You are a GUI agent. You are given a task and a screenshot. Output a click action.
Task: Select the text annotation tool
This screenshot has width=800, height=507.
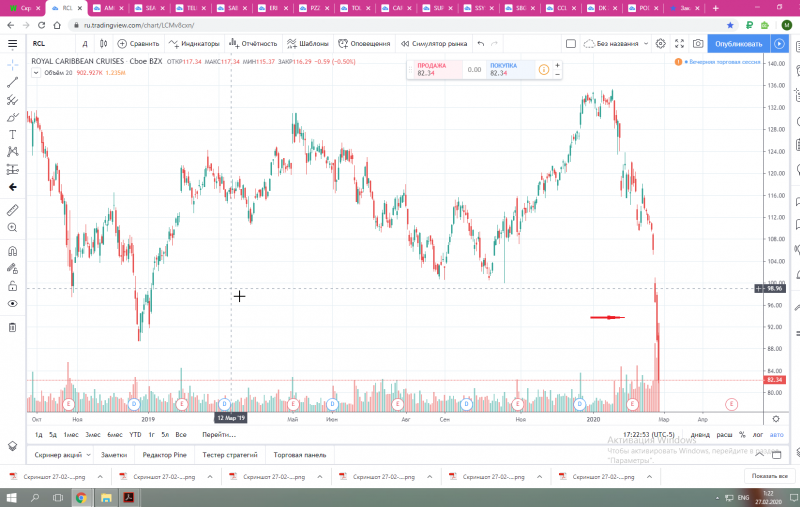click(x=12, y=135)
